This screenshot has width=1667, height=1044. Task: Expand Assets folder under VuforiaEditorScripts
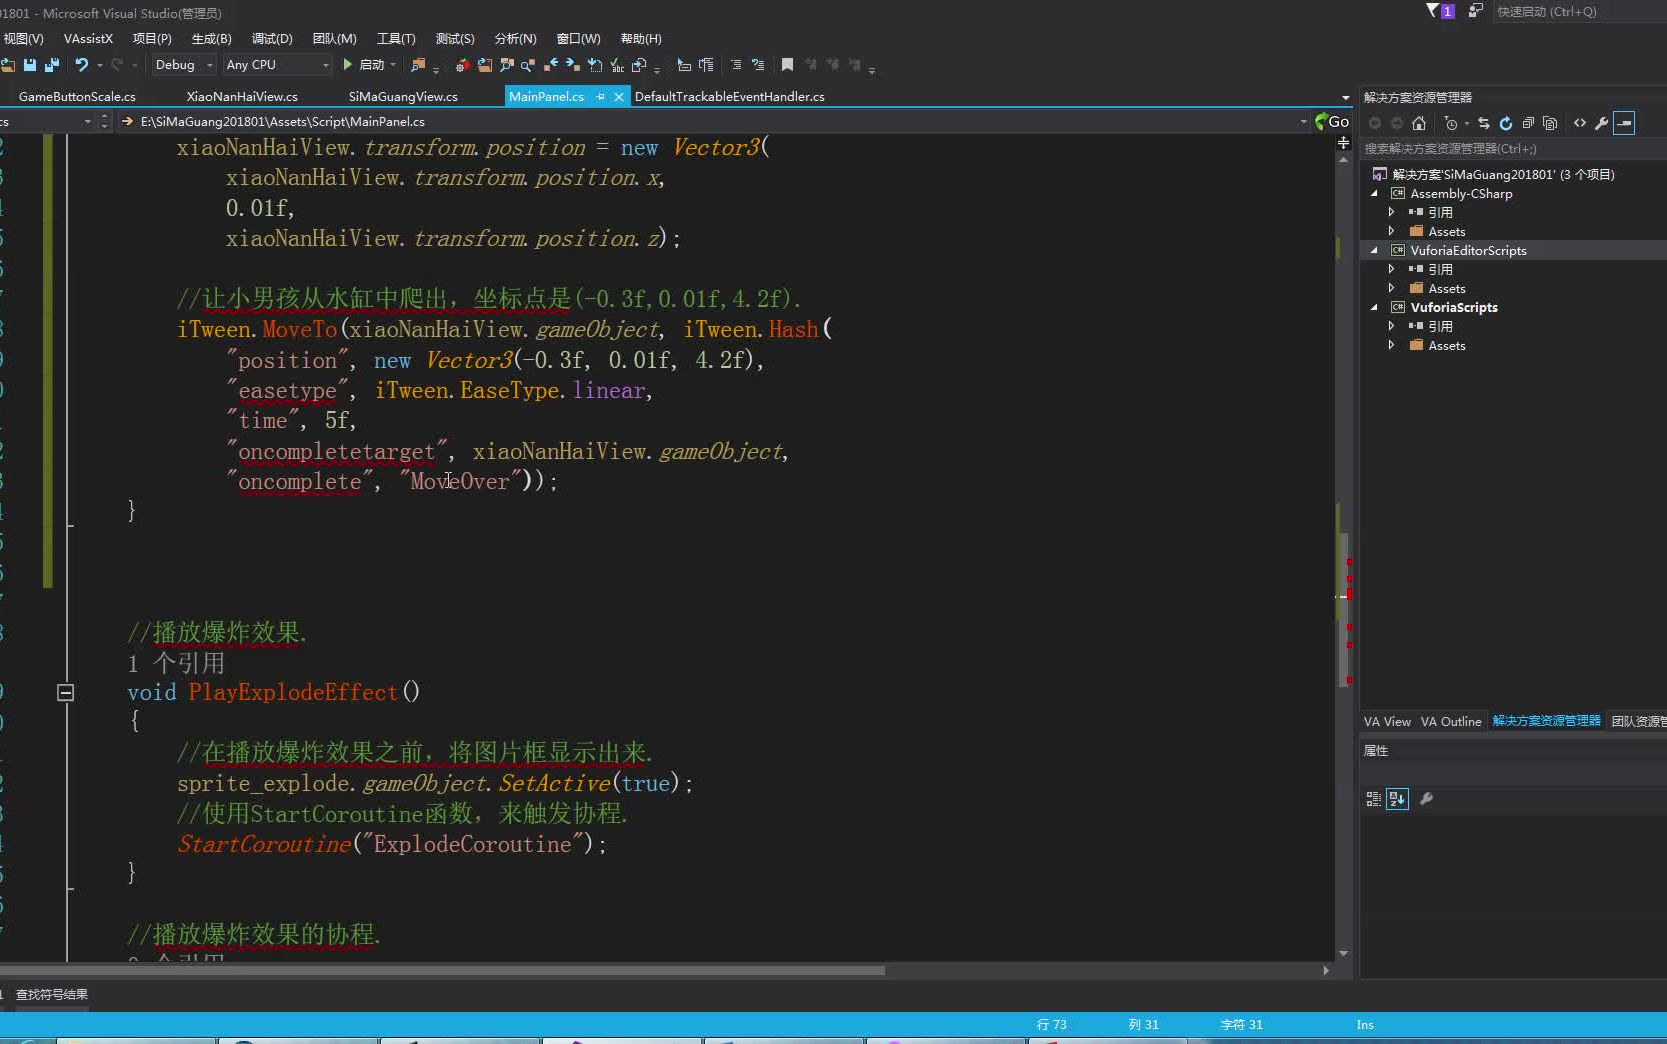(x=1391, y=288)
